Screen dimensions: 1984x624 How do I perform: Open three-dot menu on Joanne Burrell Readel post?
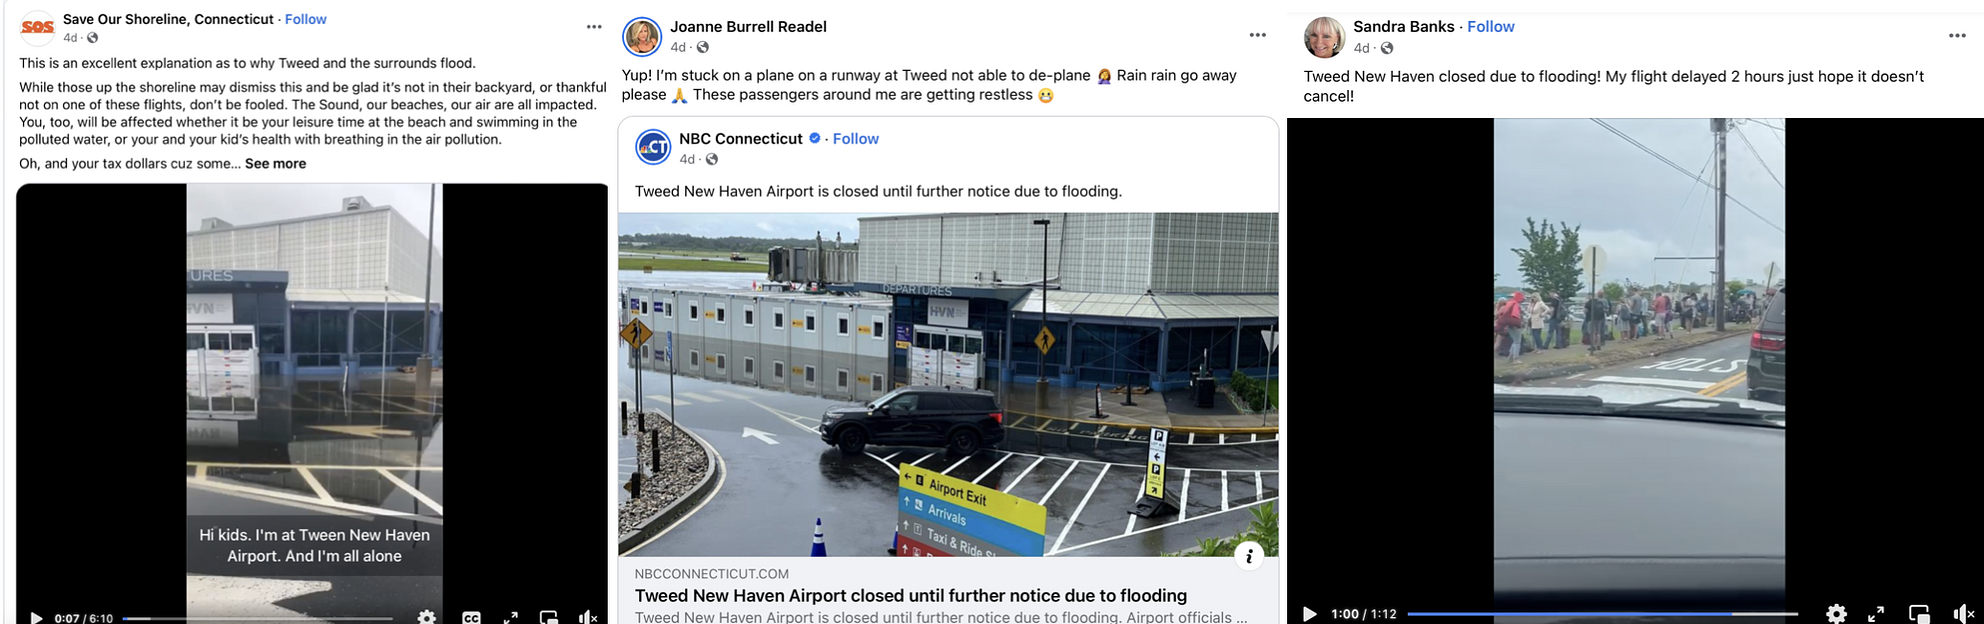tap(1257, 35)
